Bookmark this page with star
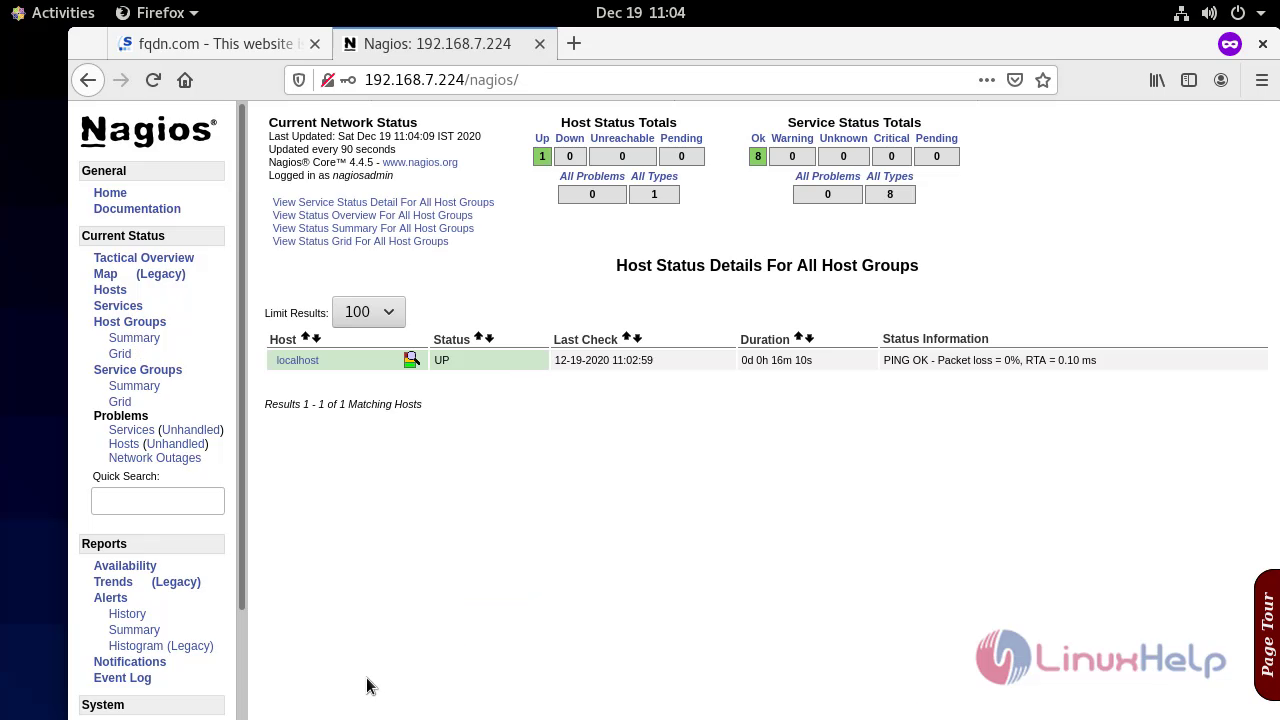 point(1043,80)
